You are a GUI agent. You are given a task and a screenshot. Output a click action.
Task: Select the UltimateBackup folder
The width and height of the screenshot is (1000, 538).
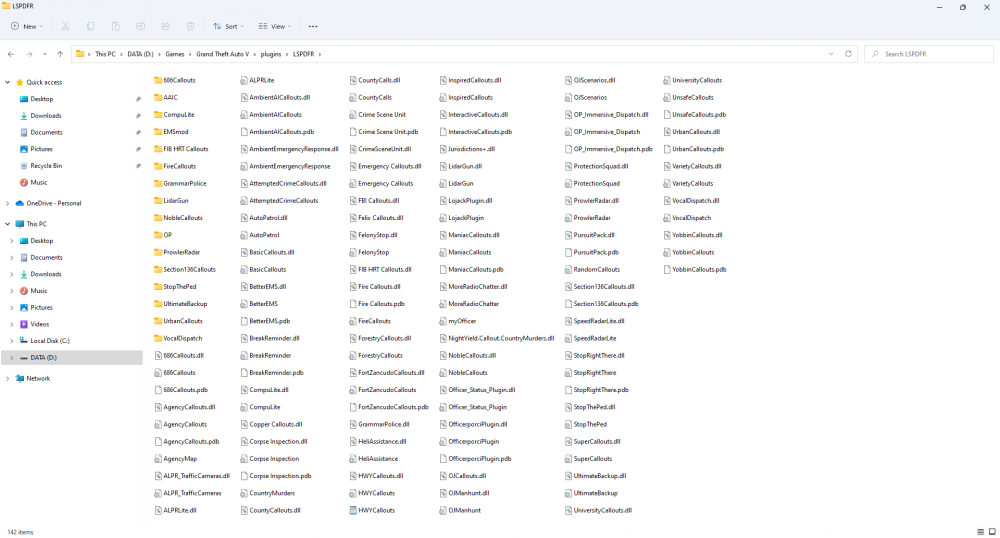[x=180, y=304]
